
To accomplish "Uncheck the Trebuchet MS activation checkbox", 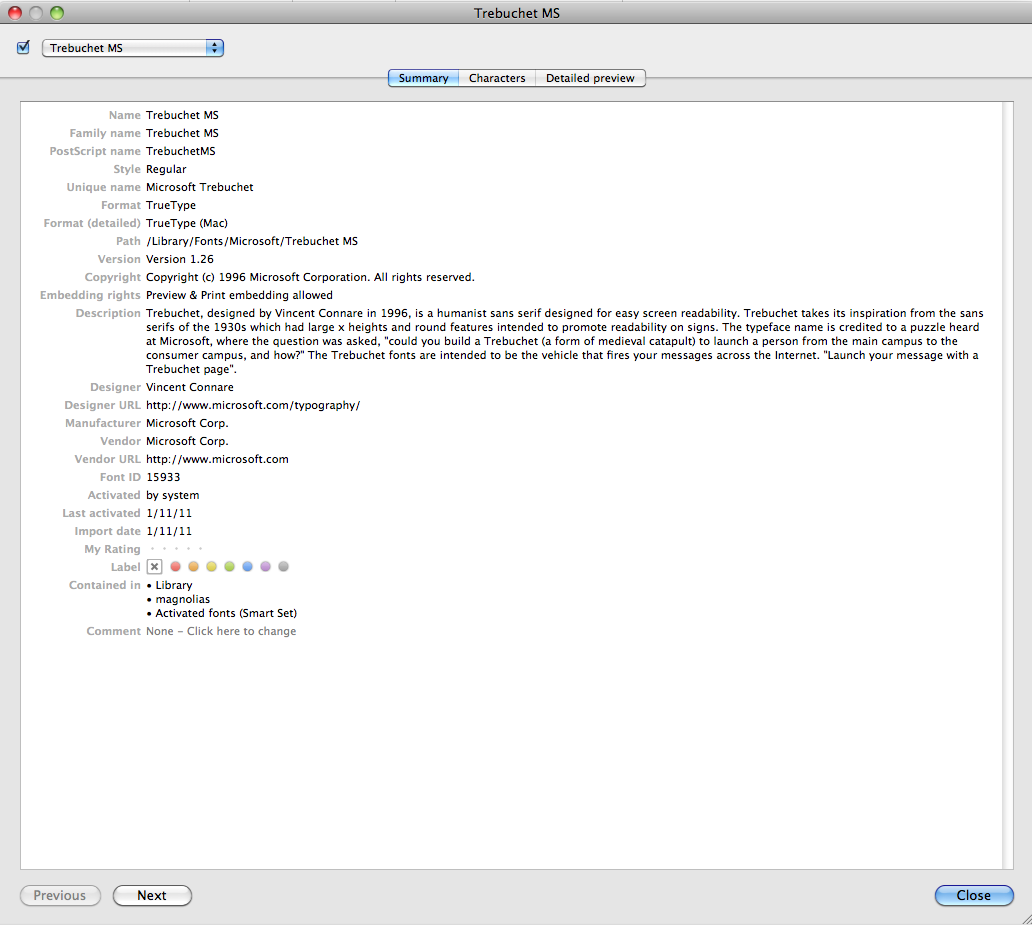I will click(24, 47).
